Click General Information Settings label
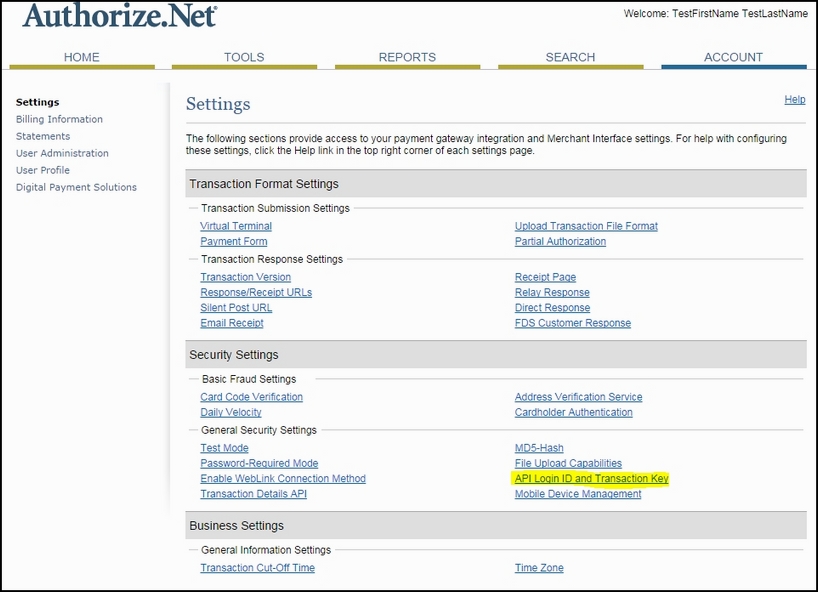 tap(266, 550)
